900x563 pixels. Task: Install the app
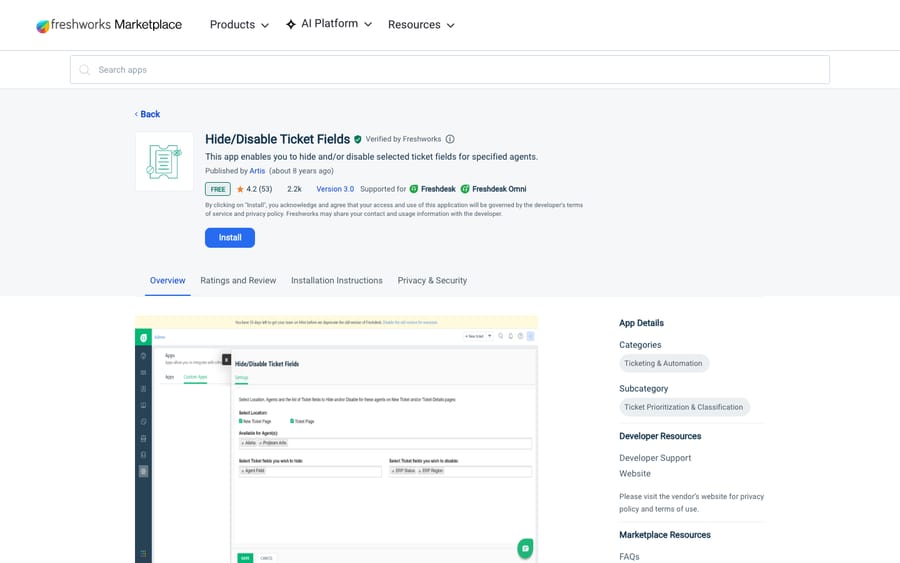click(230, 238)
